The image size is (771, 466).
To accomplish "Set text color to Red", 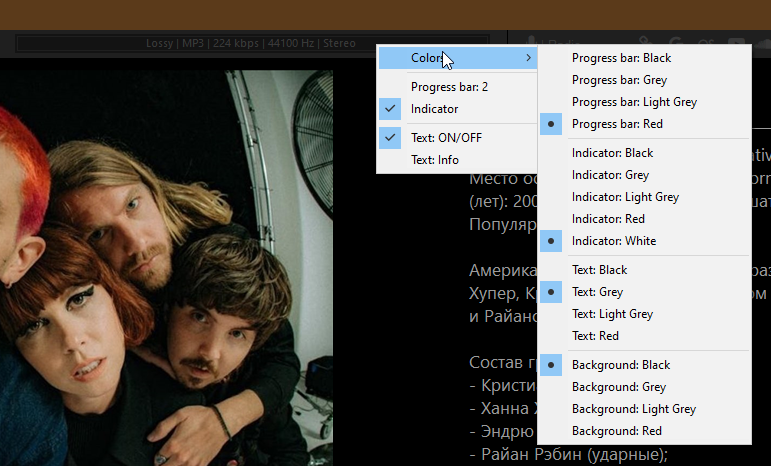I will point(595,336).
